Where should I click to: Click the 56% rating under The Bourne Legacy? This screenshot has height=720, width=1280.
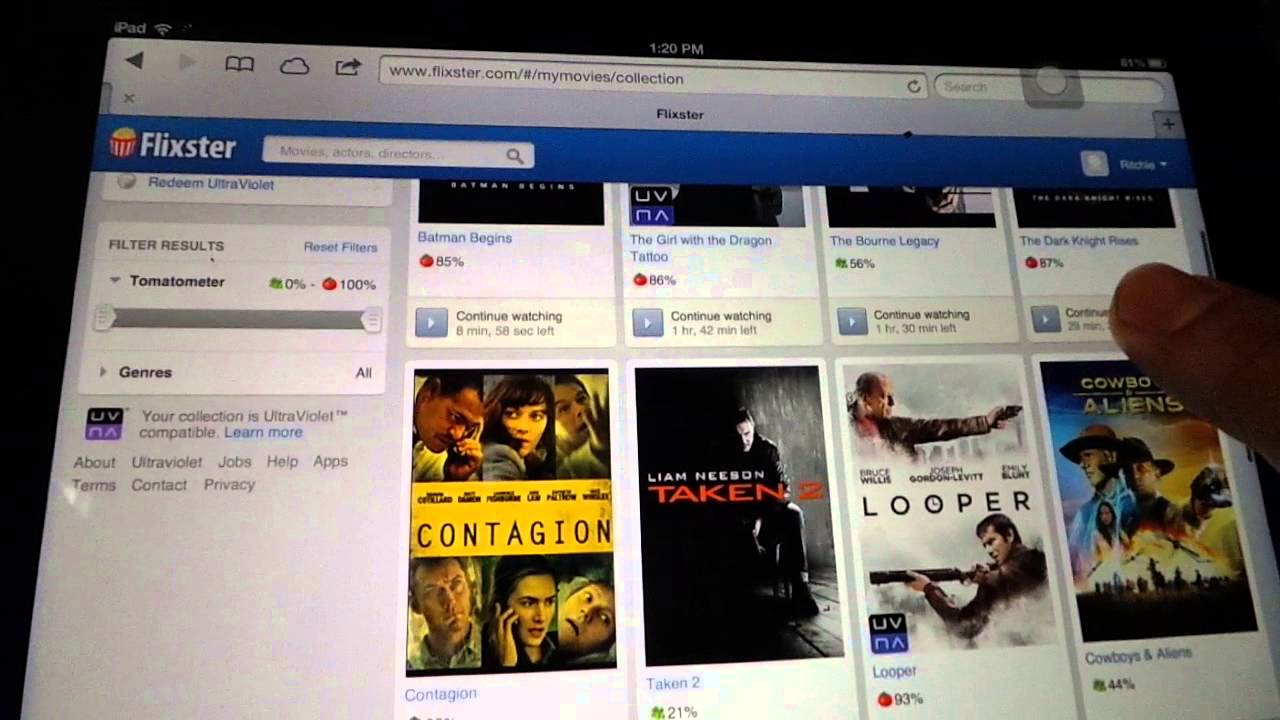coord(855,264)
